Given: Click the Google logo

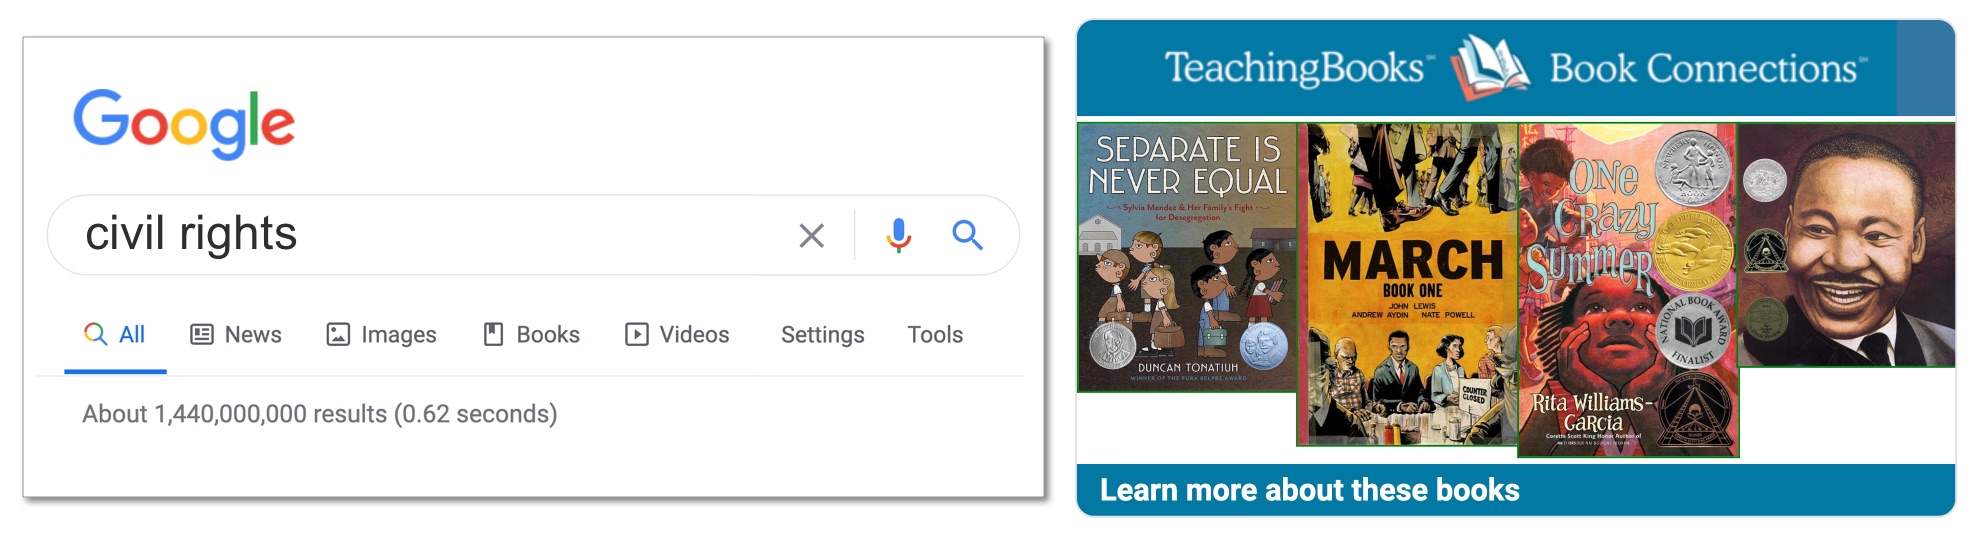Looking at the screenshot, I should point(184,123).
